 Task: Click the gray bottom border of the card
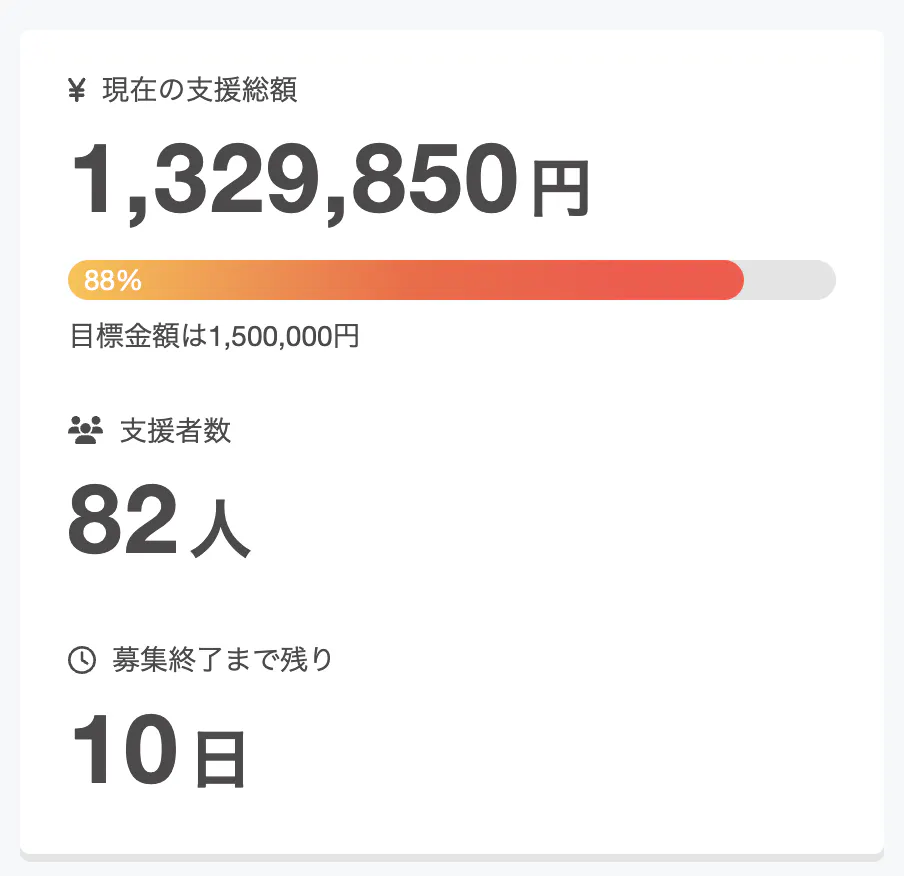point(452,857)
